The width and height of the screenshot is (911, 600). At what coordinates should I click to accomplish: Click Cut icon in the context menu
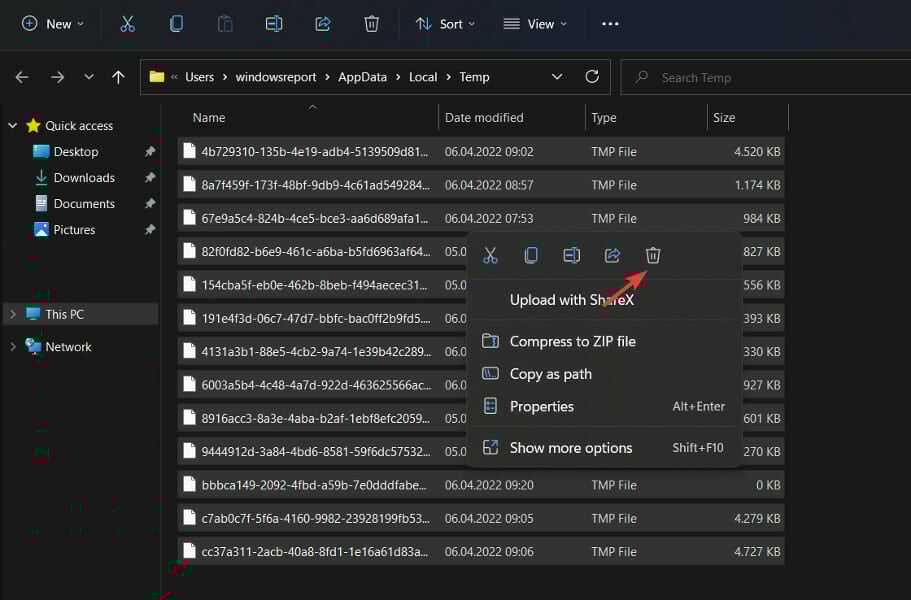click(x=490, y=255)
